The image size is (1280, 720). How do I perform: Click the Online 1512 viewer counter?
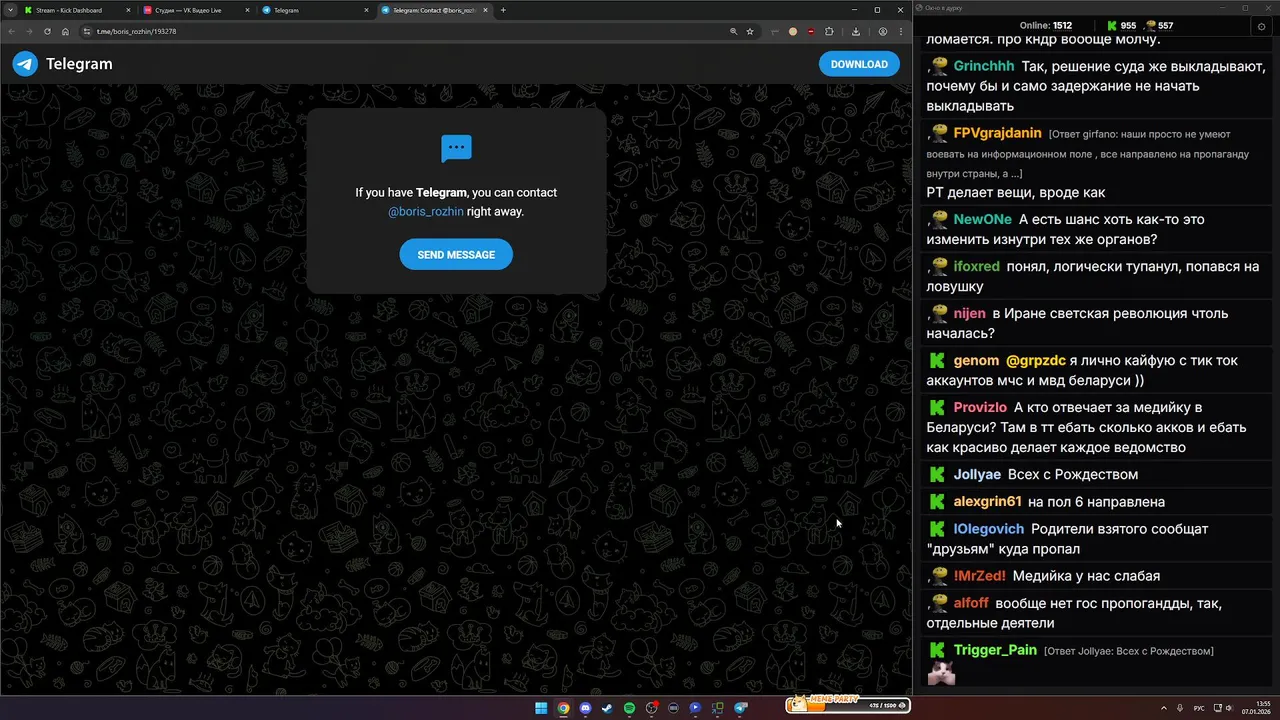point(1046,26)
